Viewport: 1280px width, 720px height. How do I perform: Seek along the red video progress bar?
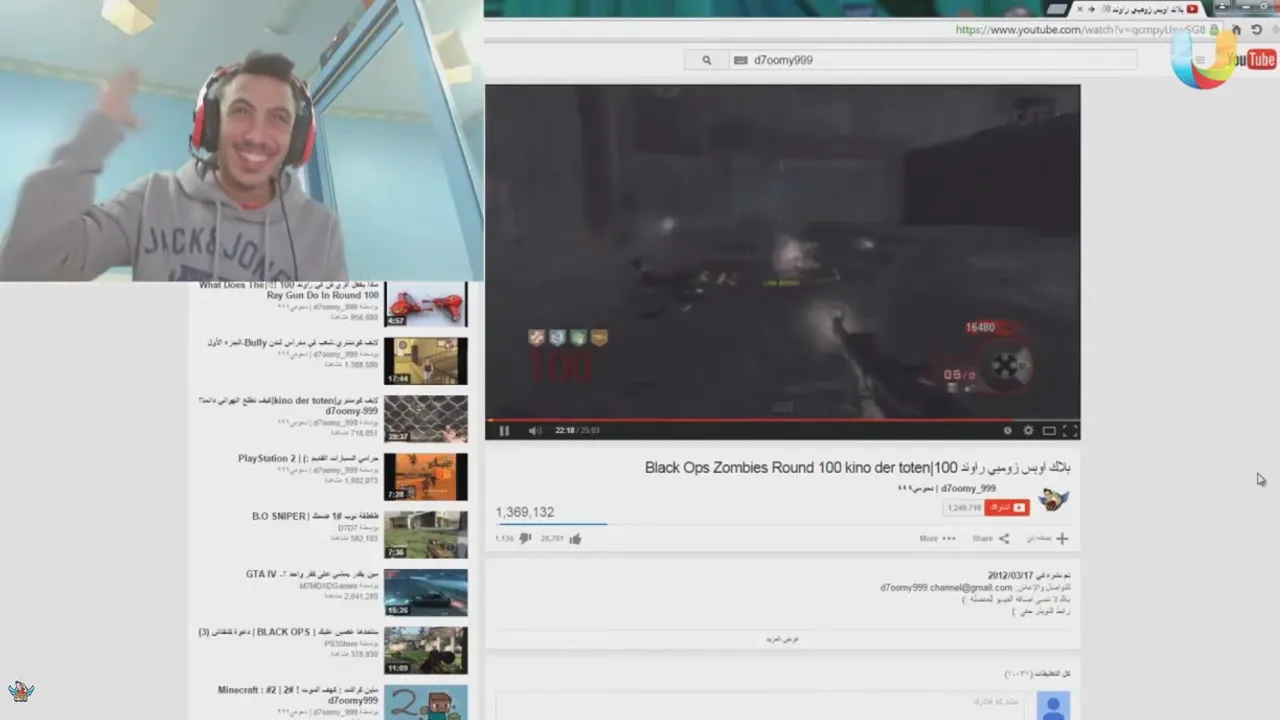782,420
